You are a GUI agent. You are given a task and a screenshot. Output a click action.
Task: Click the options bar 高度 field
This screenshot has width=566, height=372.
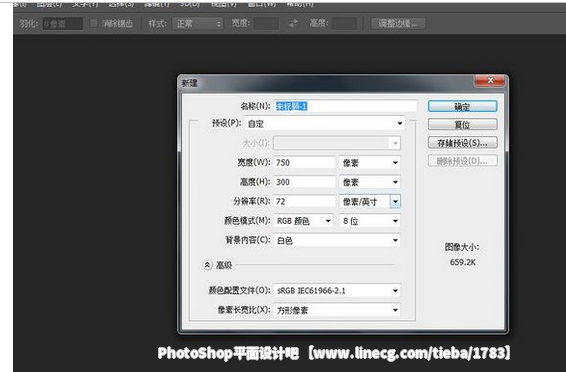tap(344, 24)
